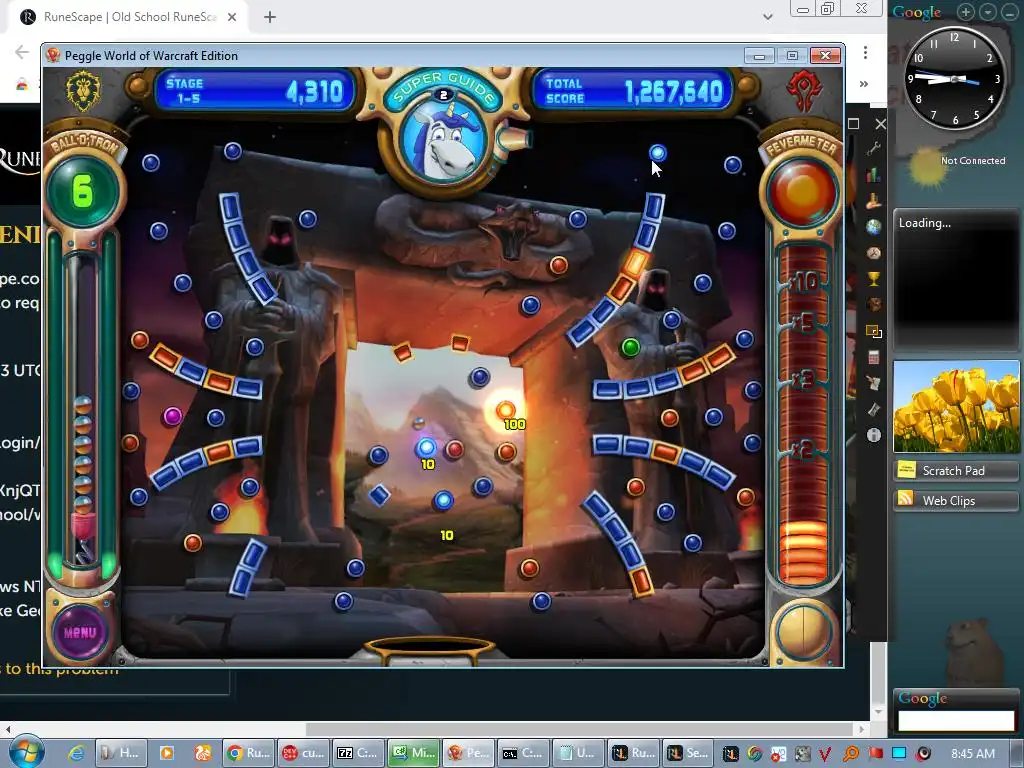Click the analog clock gadget
This screenshot has width=1024, height=768.
[954, 78]
